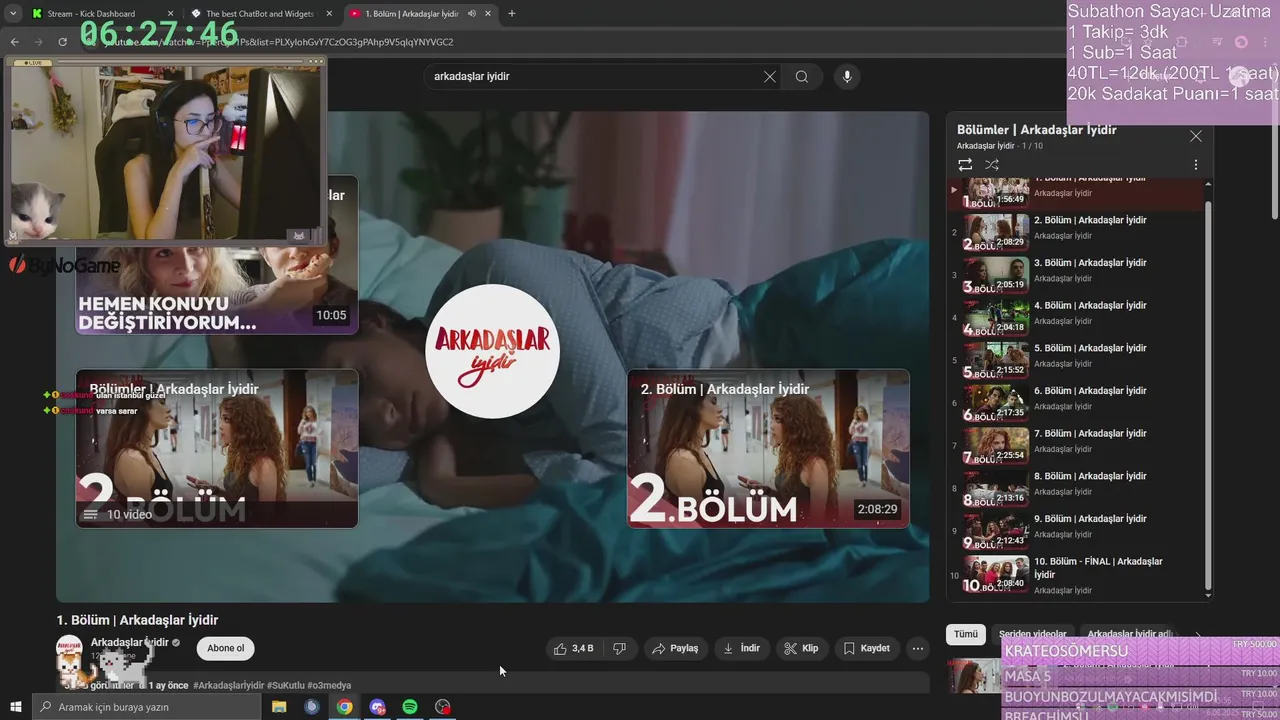
Task: Select 8. Bölüm | Arkadaşlar İyidir in playlist
Action: (1077, 488)
